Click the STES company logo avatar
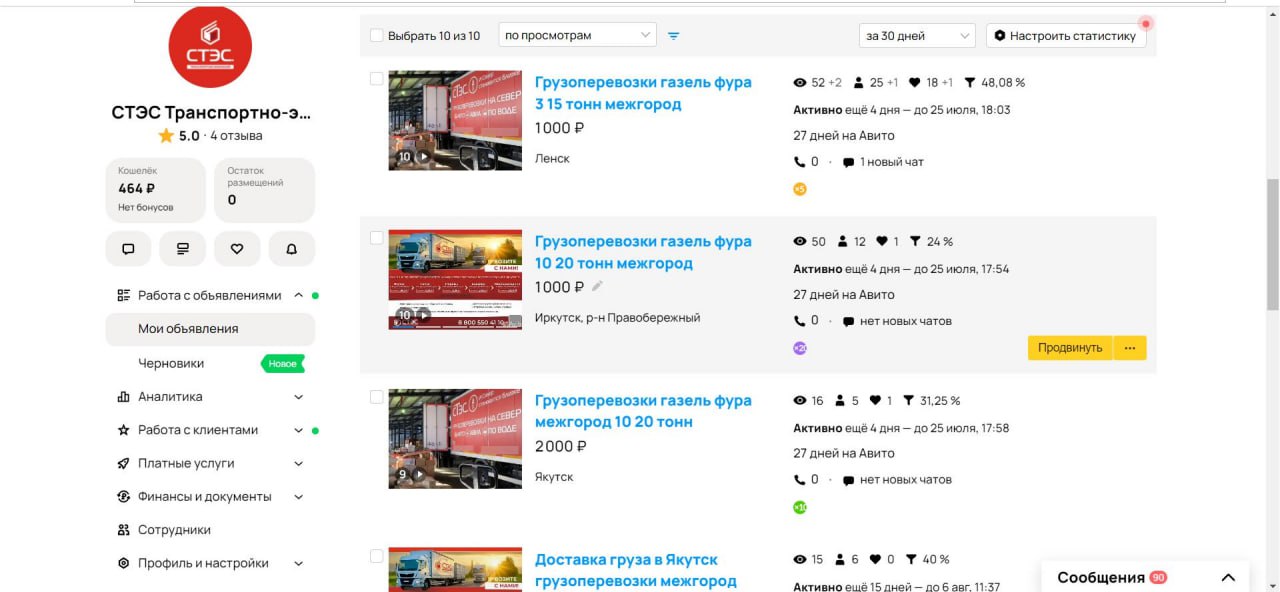The image size is (1280, 592). 210,46
